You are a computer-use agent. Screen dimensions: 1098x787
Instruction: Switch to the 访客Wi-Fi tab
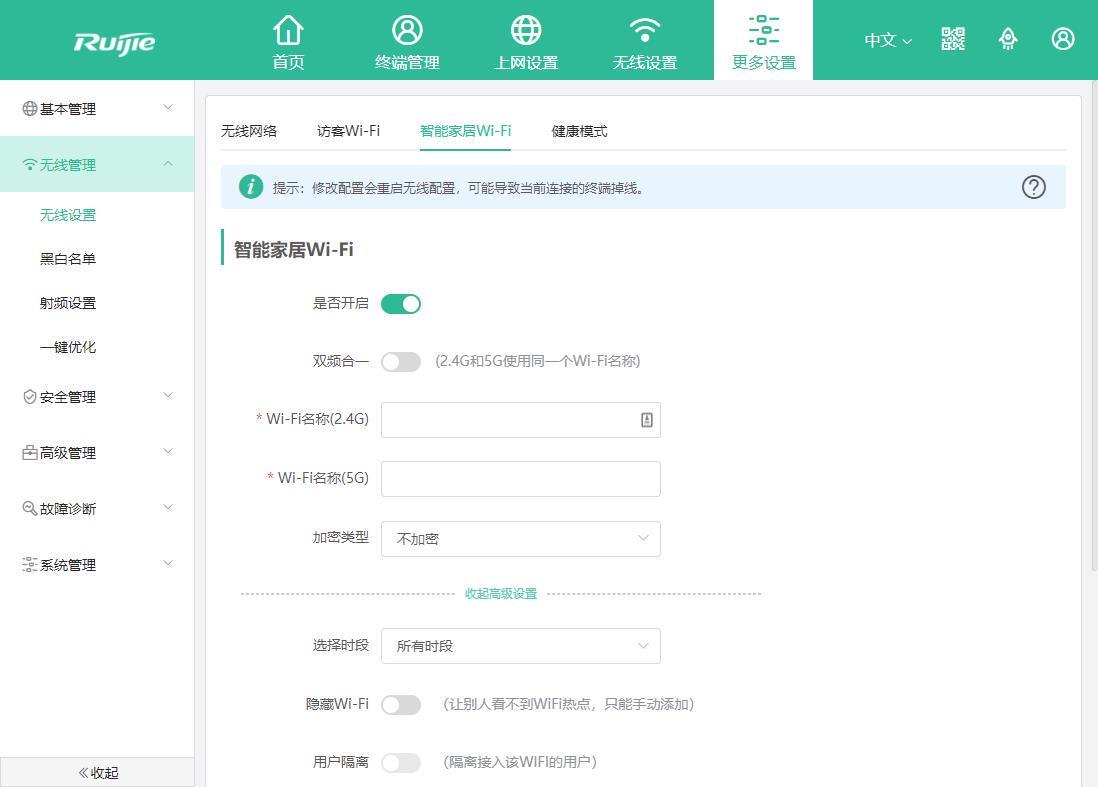coord(348,131)
